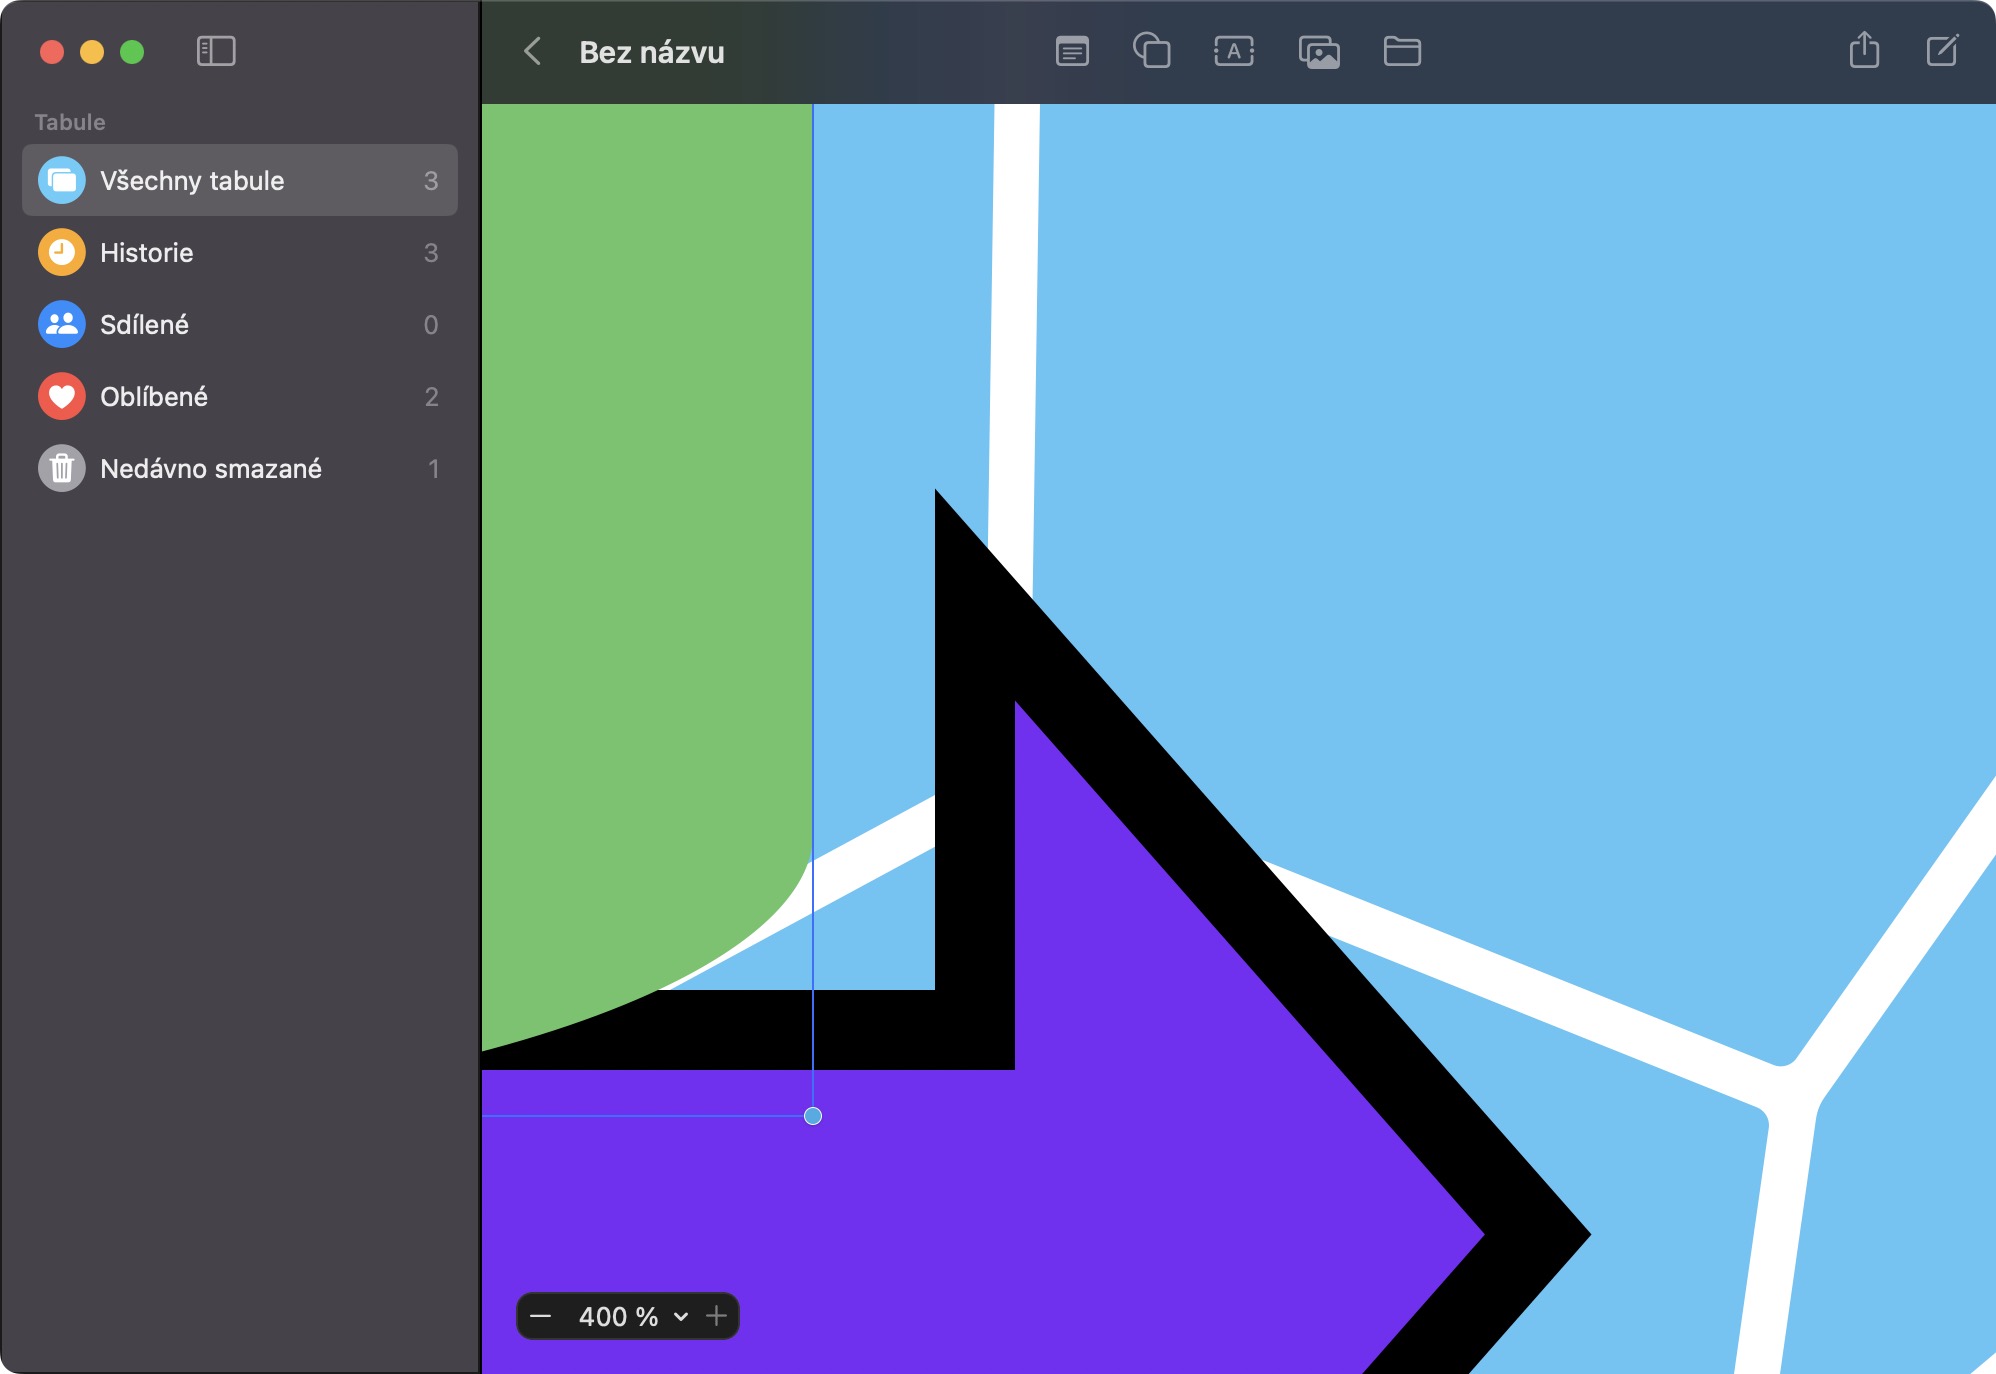Image resolution: width=1996 pixels, height=1374 pixels.
Task: Click the share board icon
Action: point(1864,50)
